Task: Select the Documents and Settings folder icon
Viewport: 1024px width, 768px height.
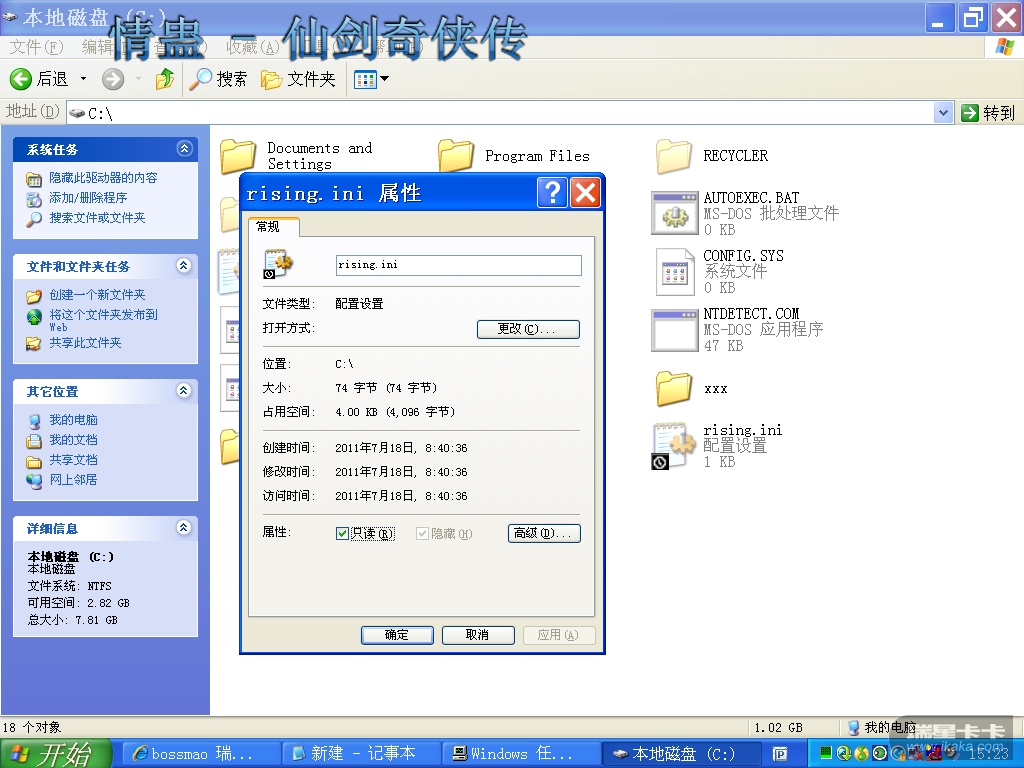Action: pos(238,156)
